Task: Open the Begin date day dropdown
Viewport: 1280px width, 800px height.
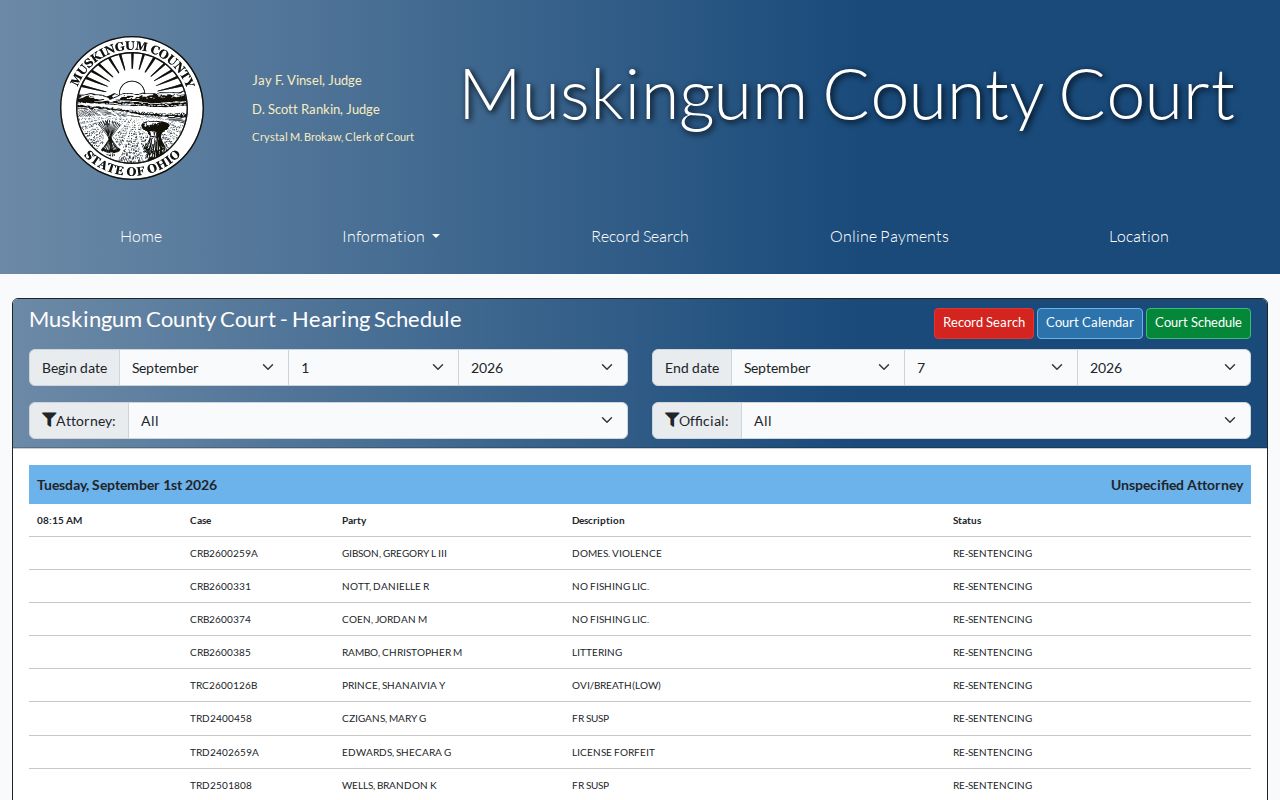Action: (x=374, y=368)
